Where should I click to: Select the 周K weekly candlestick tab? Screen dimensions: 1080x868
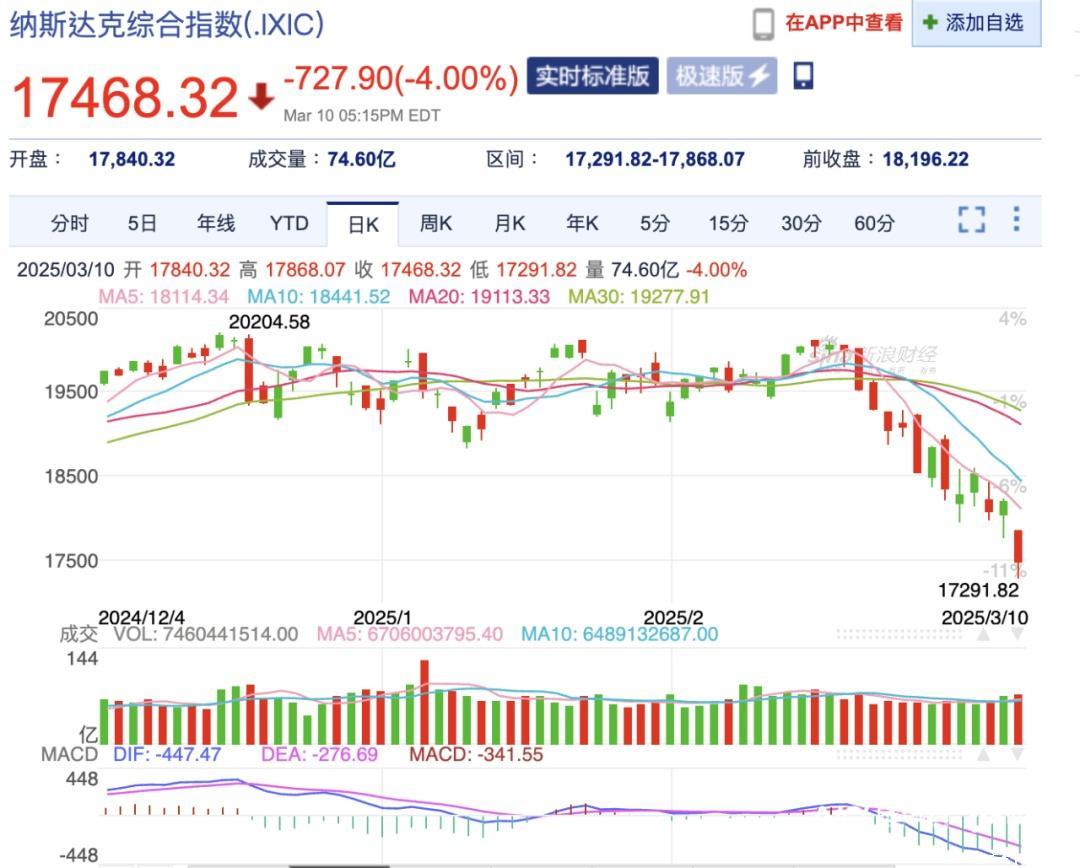(x=436, y=224)
